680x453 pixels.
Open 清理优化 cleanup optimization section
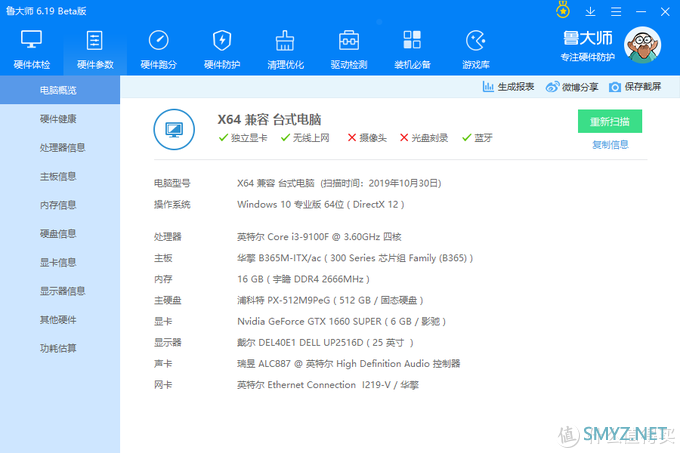[x=285, y=50]
